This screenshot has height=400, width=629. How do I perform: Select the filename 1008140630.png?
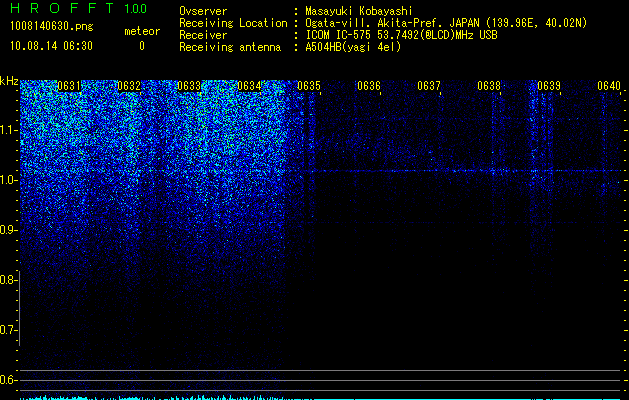pos(52,27)
